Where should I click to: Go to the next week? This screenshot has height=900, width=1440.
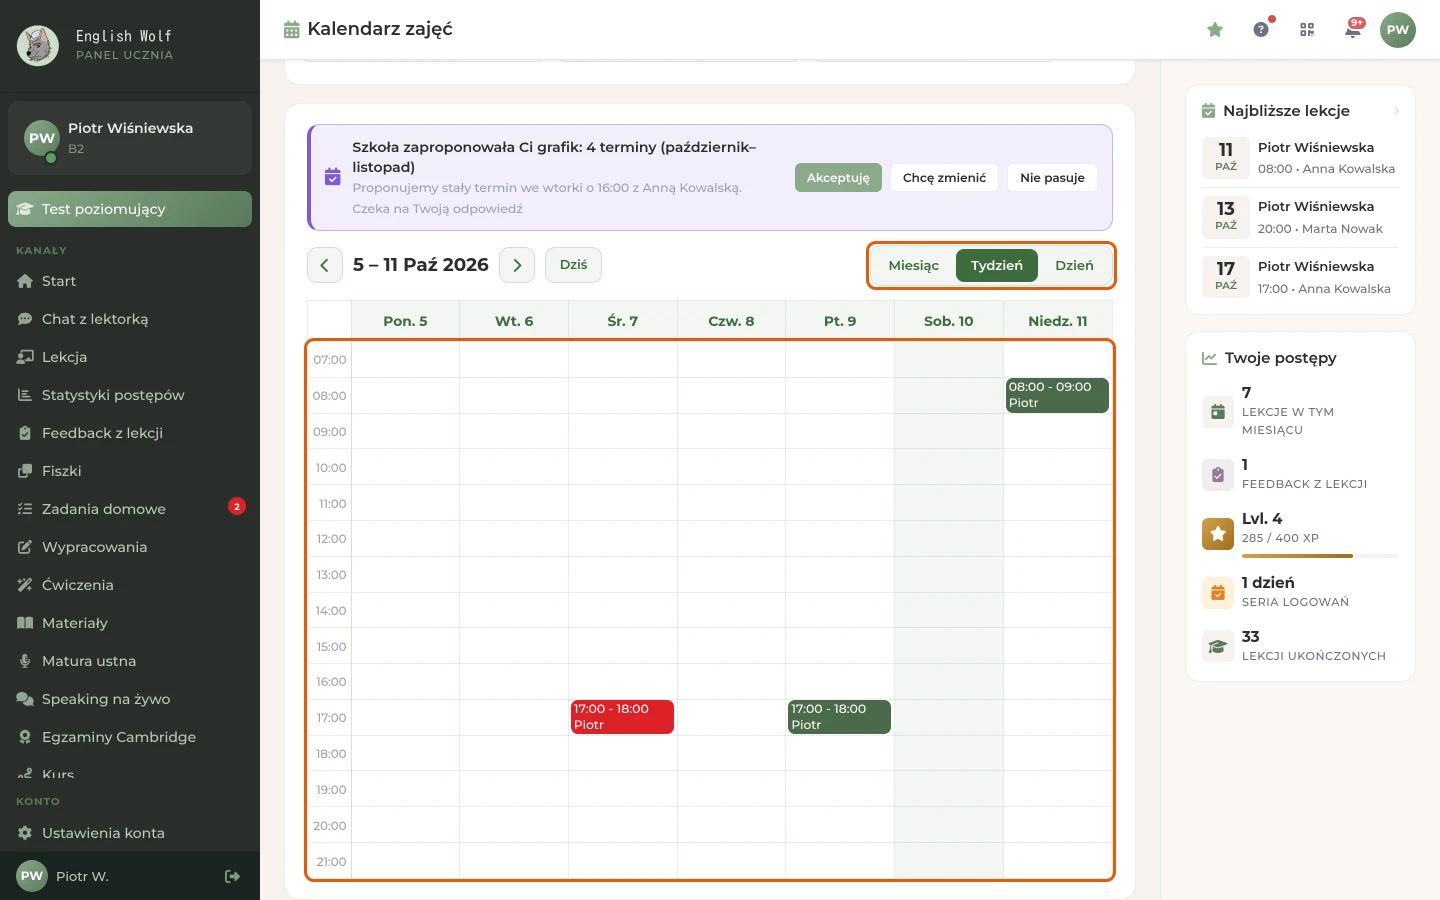pyautogui.click(x=517, y=265)
